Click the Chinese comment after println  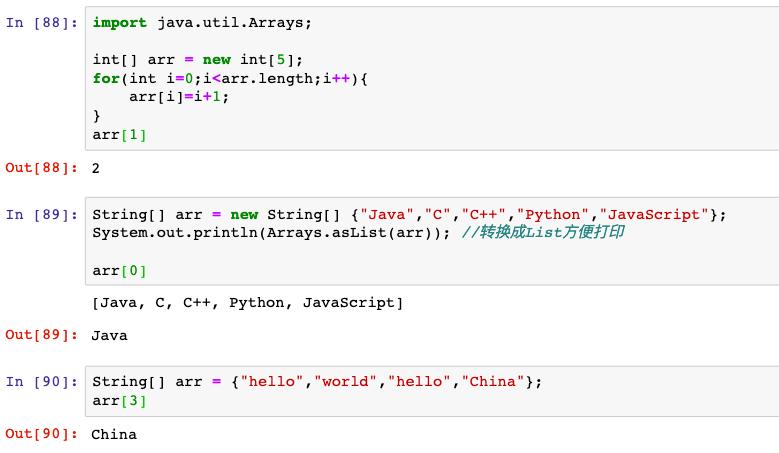pos(543,232)
